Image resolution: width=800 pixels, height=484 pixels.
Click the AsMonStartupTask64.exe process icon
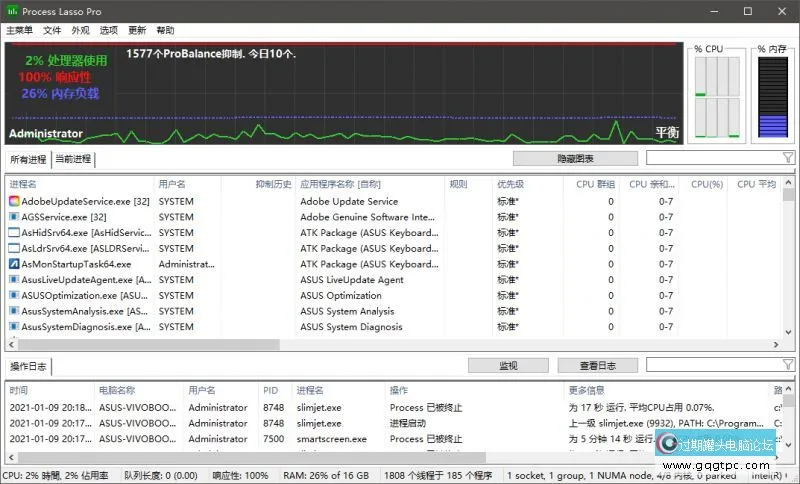14,264
